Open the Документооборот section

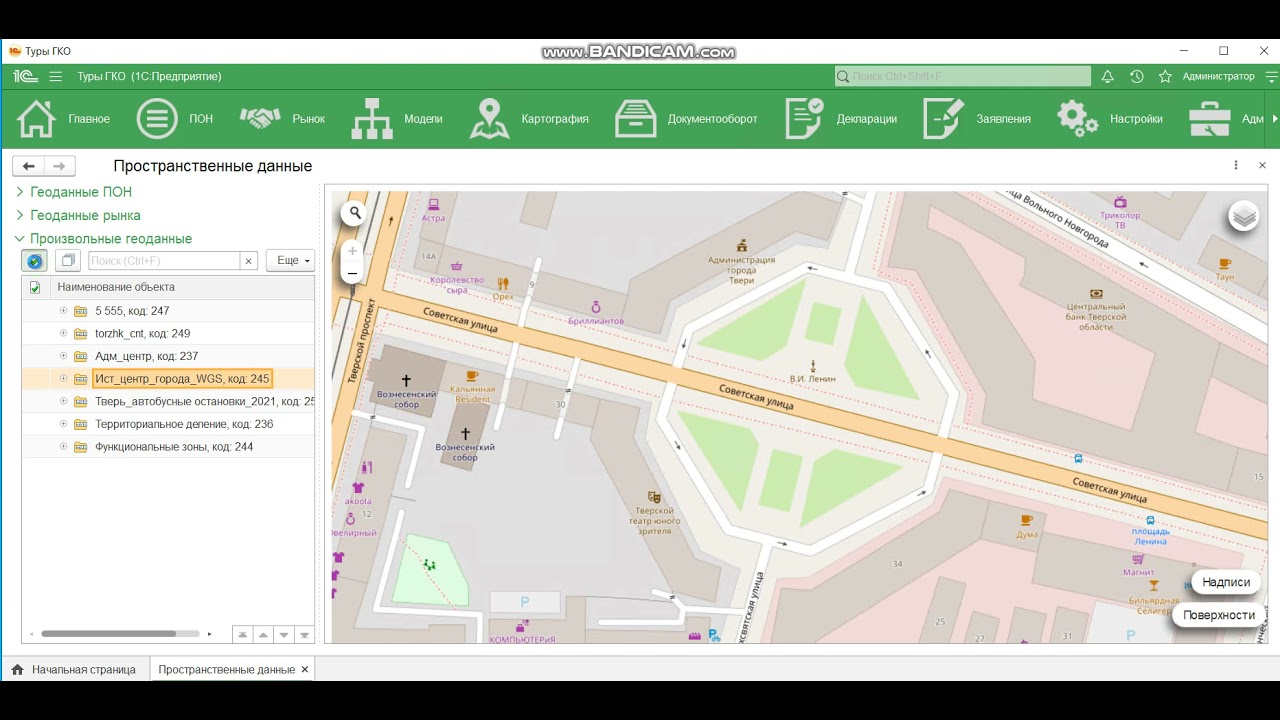coord(686,119)
